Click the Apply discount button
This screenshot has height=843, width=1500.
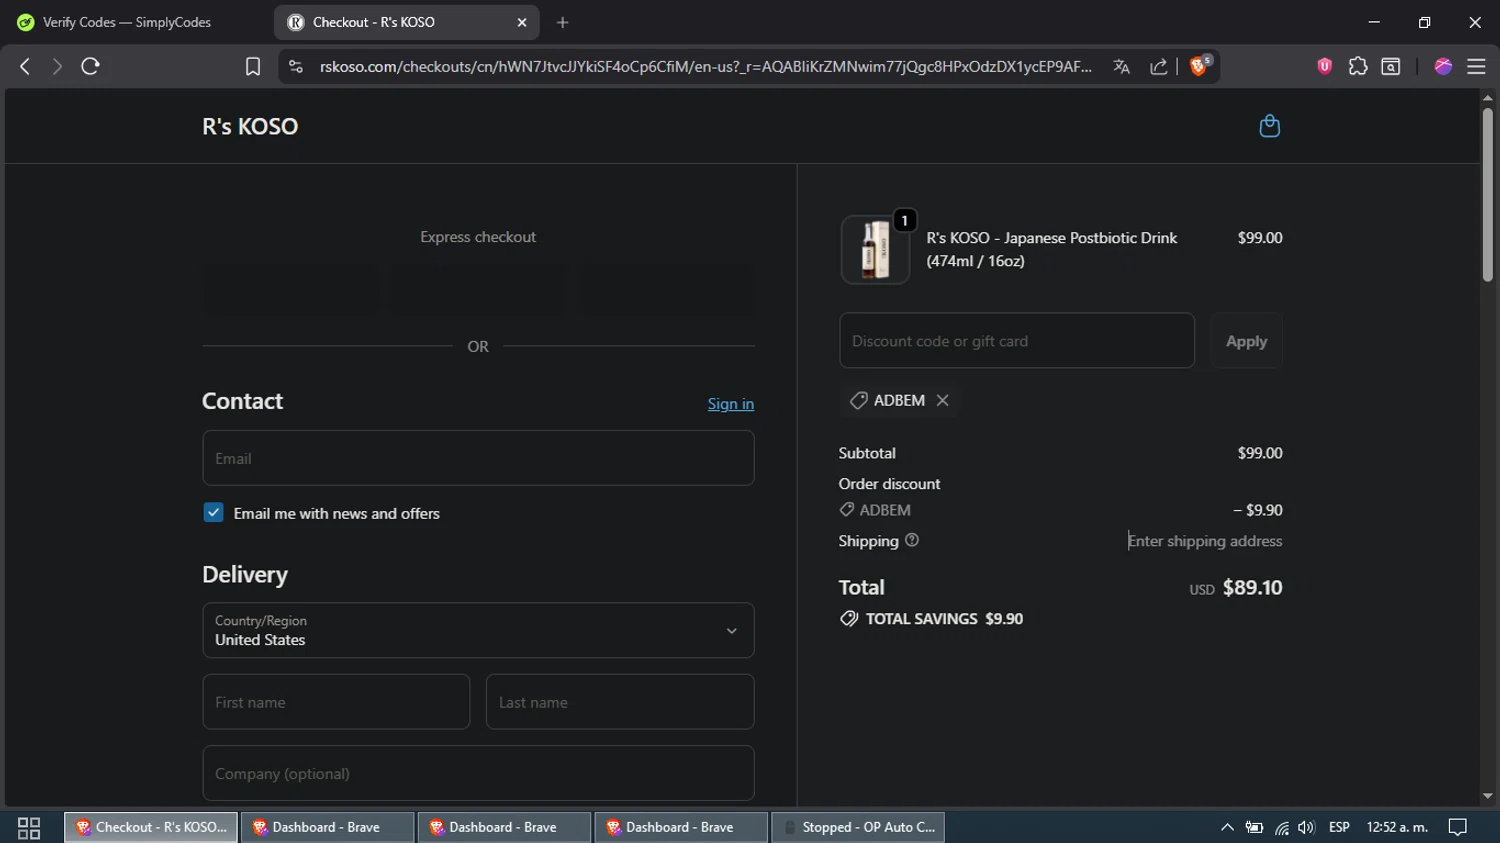[1246, 341]
